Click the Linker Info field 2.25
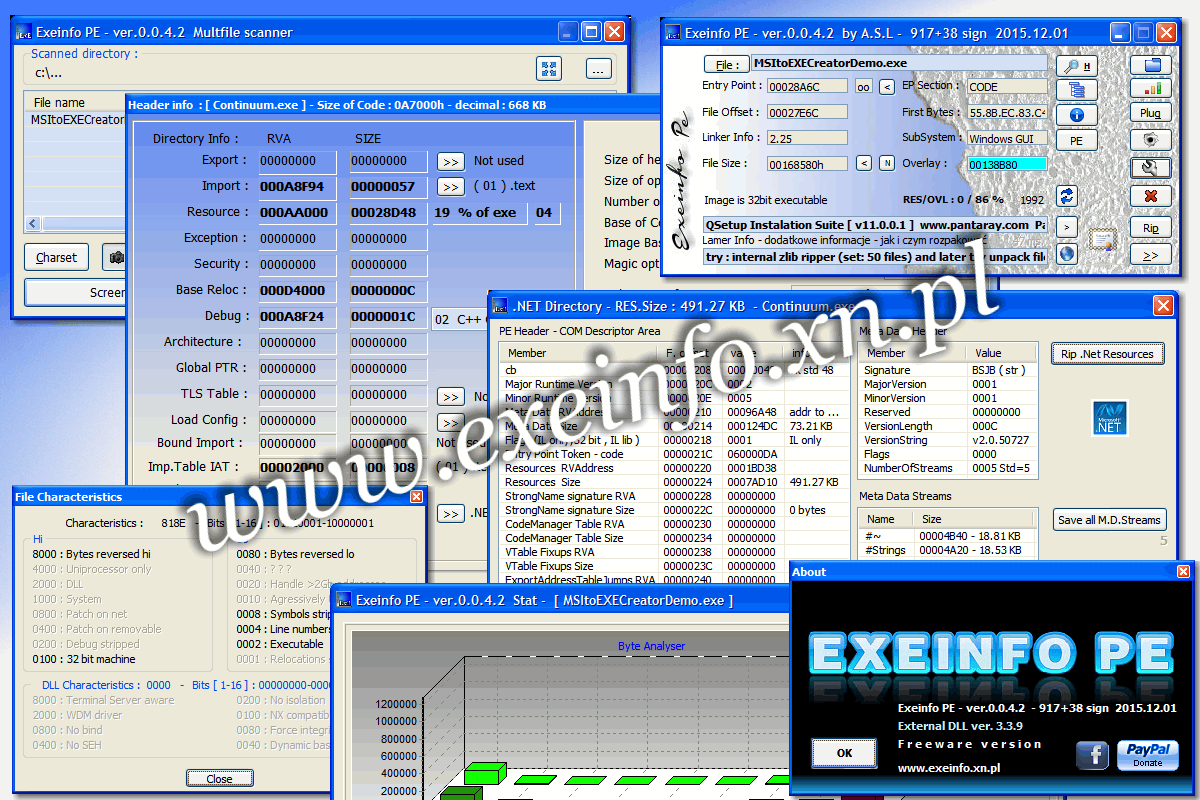Image resolution: width=1200 pixels, height=800 pixels. click(807, 138)
